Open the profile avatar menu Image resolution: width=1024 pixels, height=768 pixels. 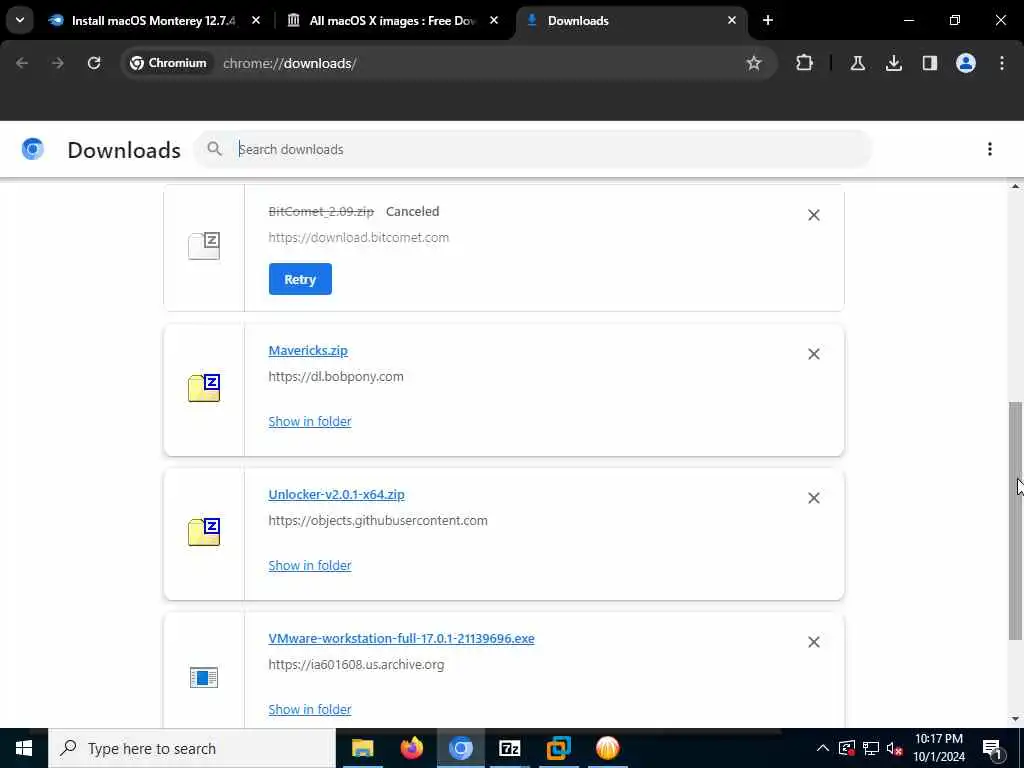pyautogui.click(x=966, y=63)
